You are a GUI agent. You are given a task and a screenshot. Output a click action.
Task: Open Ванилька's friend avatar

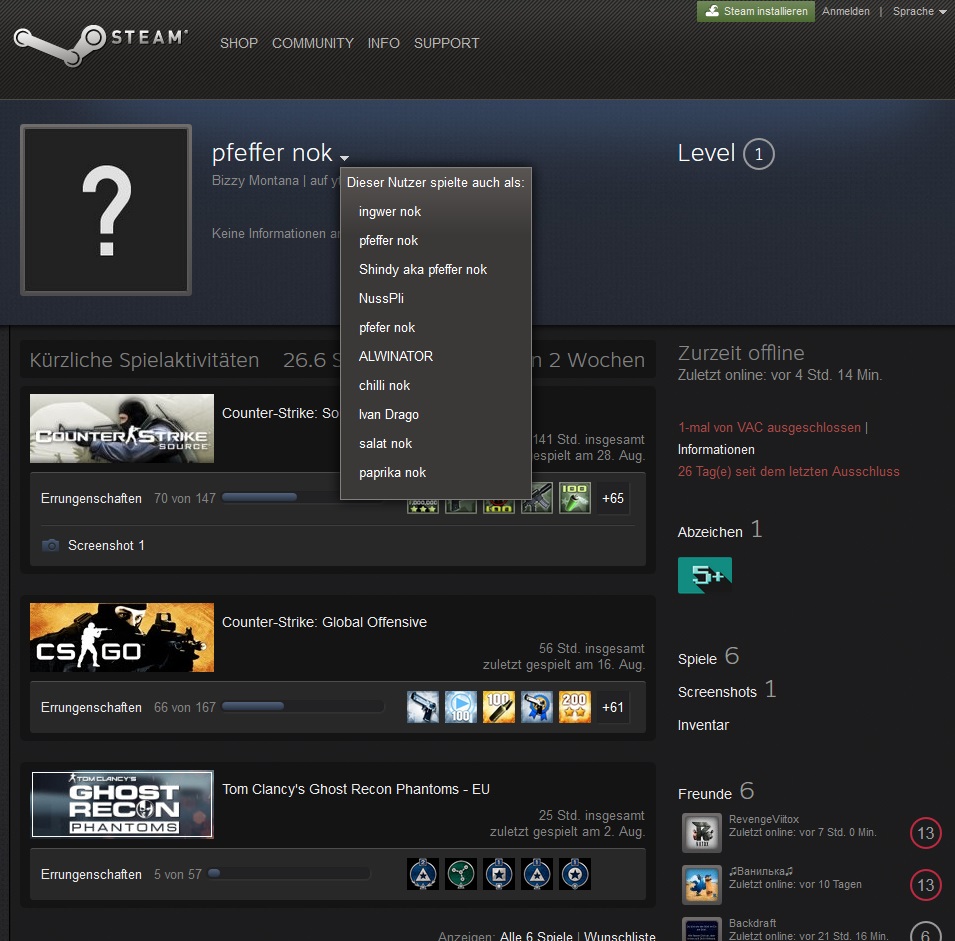[x=702, y=884]
